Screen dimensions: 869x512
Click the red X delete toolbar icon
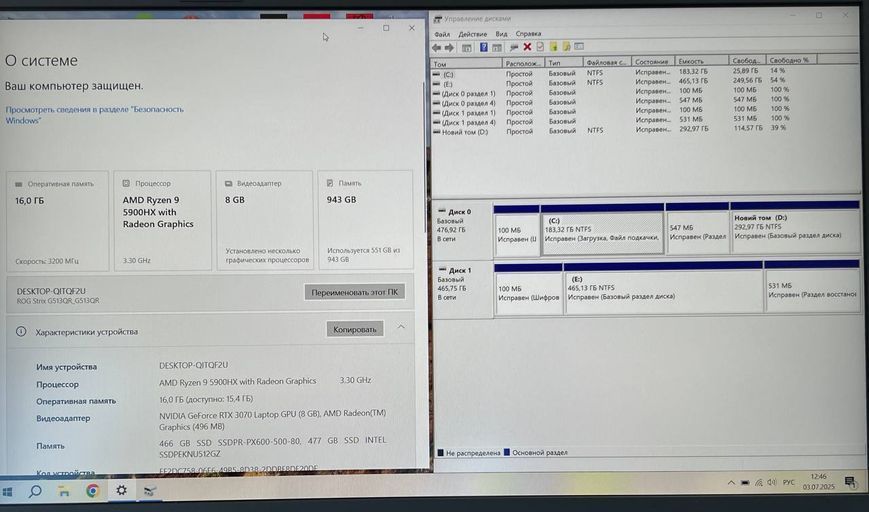click(527, 47)
